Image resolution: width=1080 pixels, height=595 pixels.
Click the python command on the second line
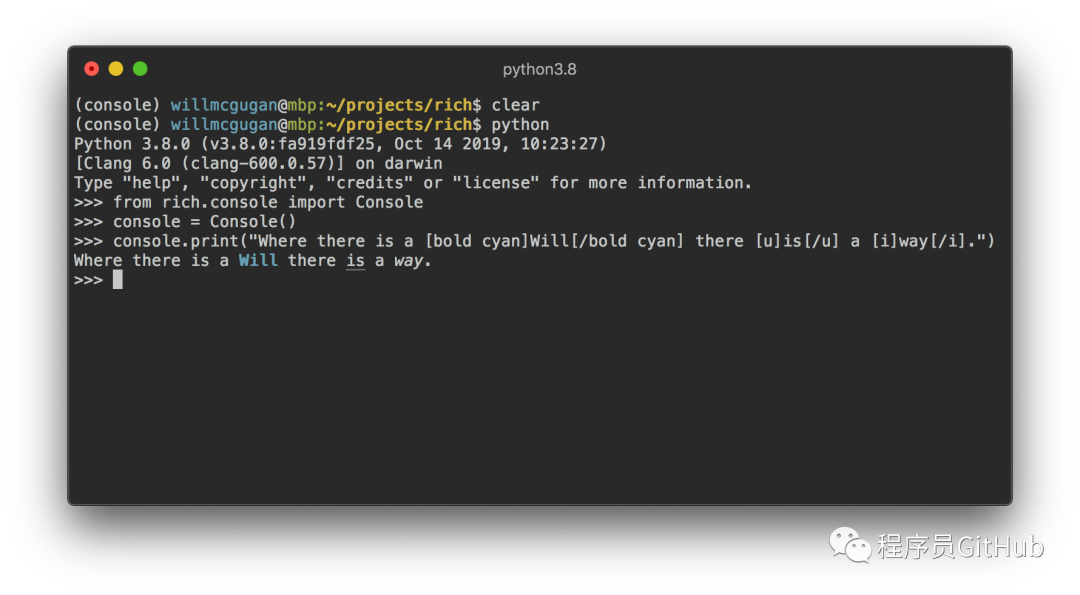(520, 124)
